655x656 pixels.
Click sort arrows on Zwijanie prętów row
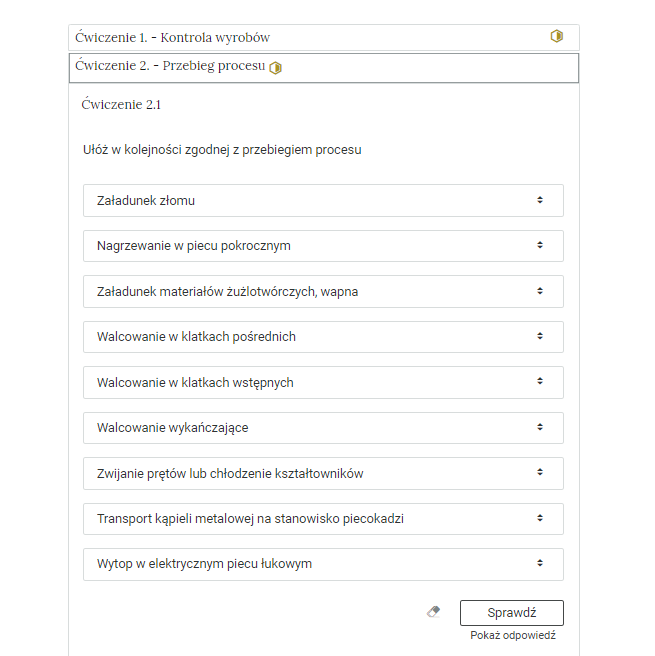tap(539, 472)
